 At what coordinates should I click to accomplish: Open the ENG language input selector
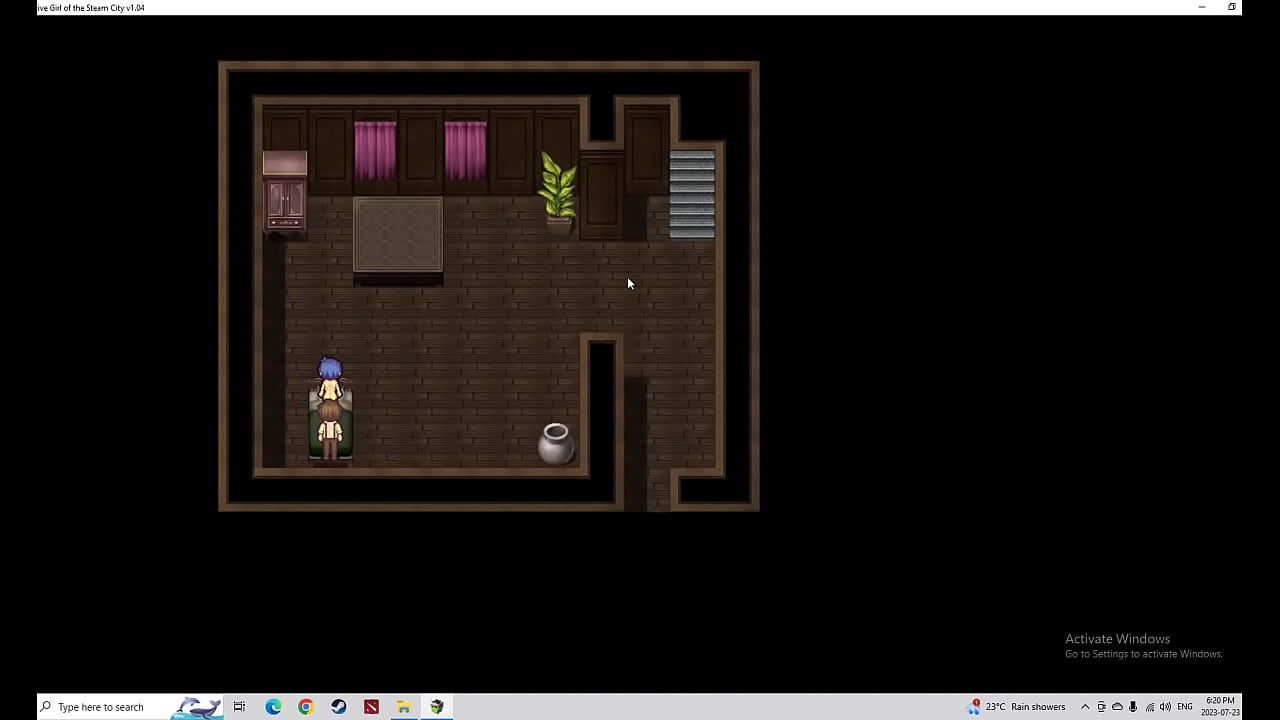pyautogui.click(x=1185, y=707)
